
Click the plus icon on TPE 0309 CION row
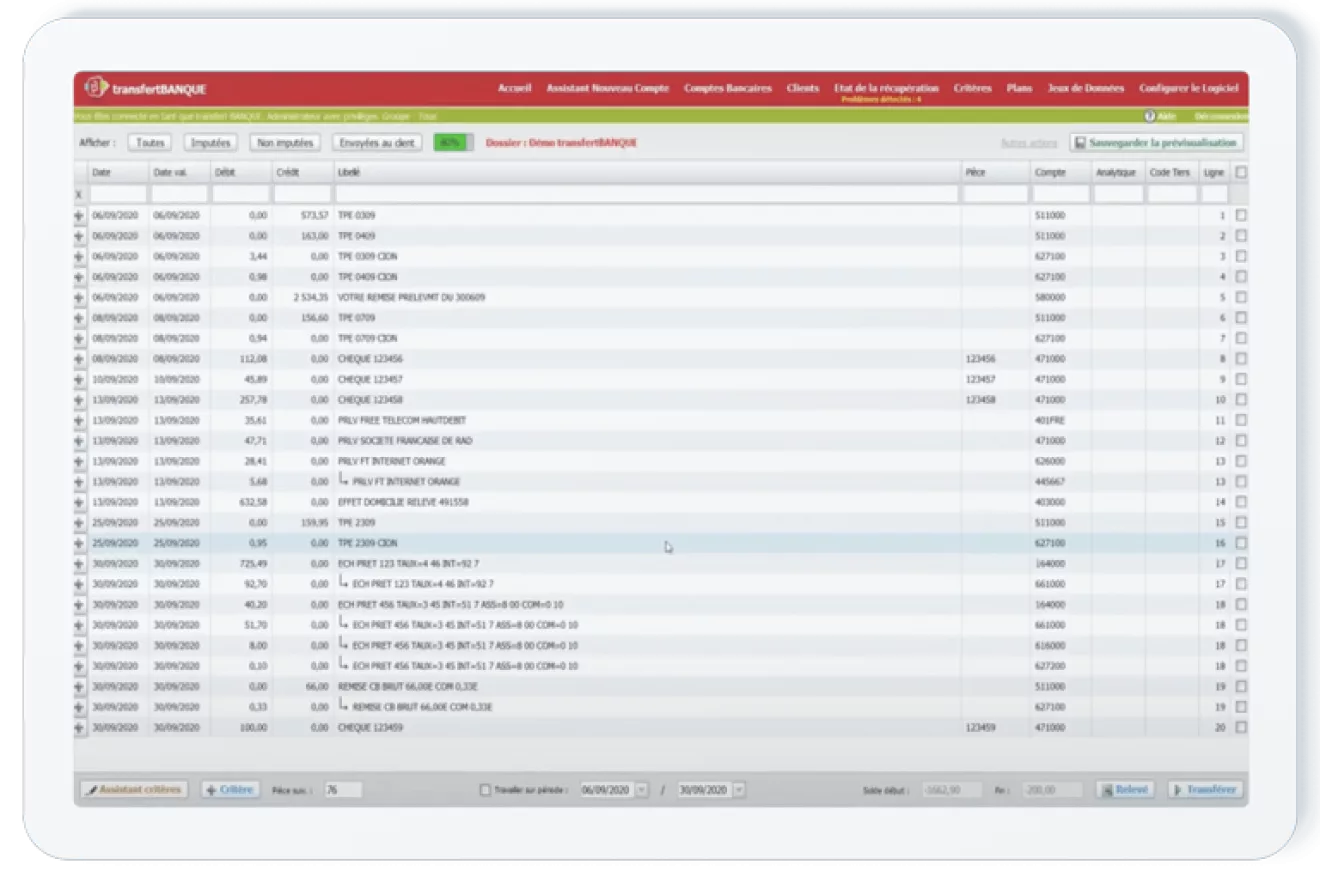79,256
